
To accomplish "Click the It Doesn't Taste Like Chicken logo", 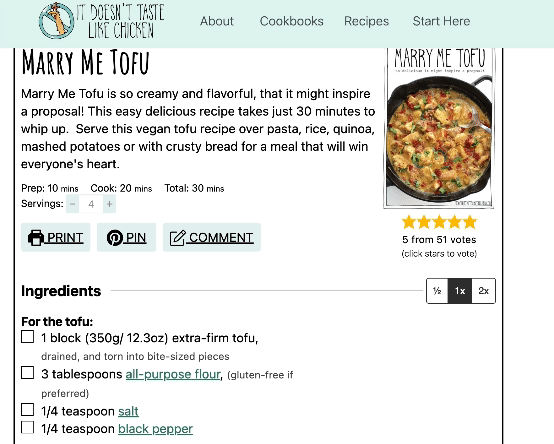I will tap(101, 21).
